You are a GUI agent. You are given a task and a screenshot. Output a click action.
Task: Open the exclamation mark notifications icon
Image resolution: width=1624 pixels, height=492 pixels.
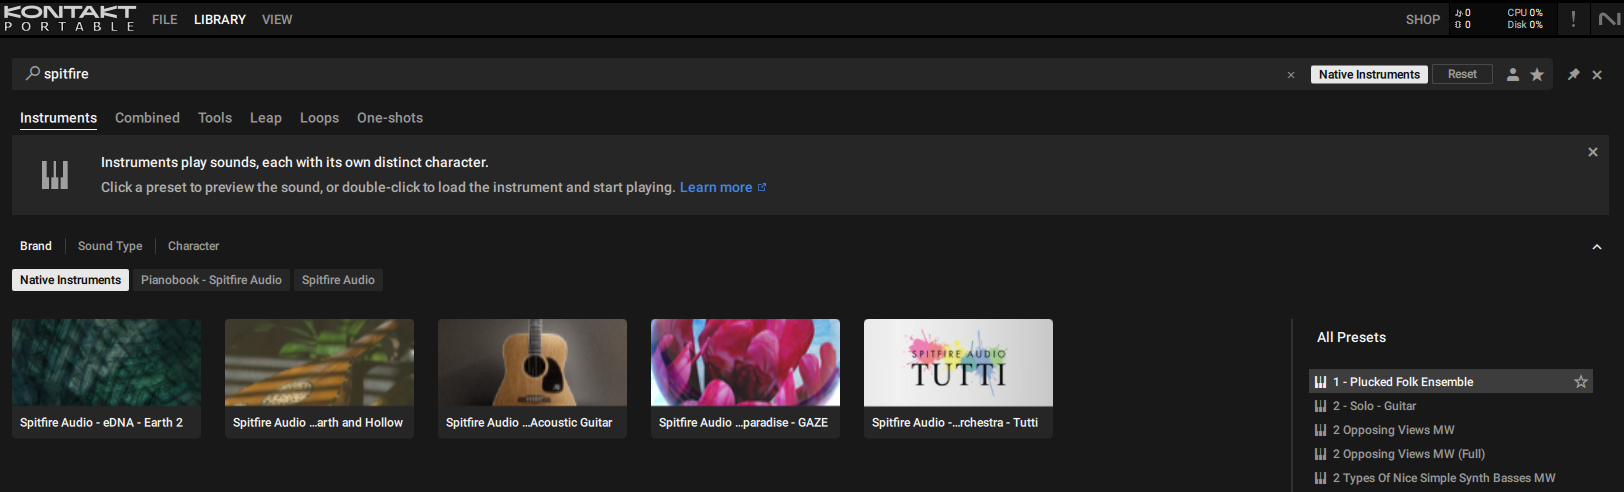click(x=1573, y=19)
